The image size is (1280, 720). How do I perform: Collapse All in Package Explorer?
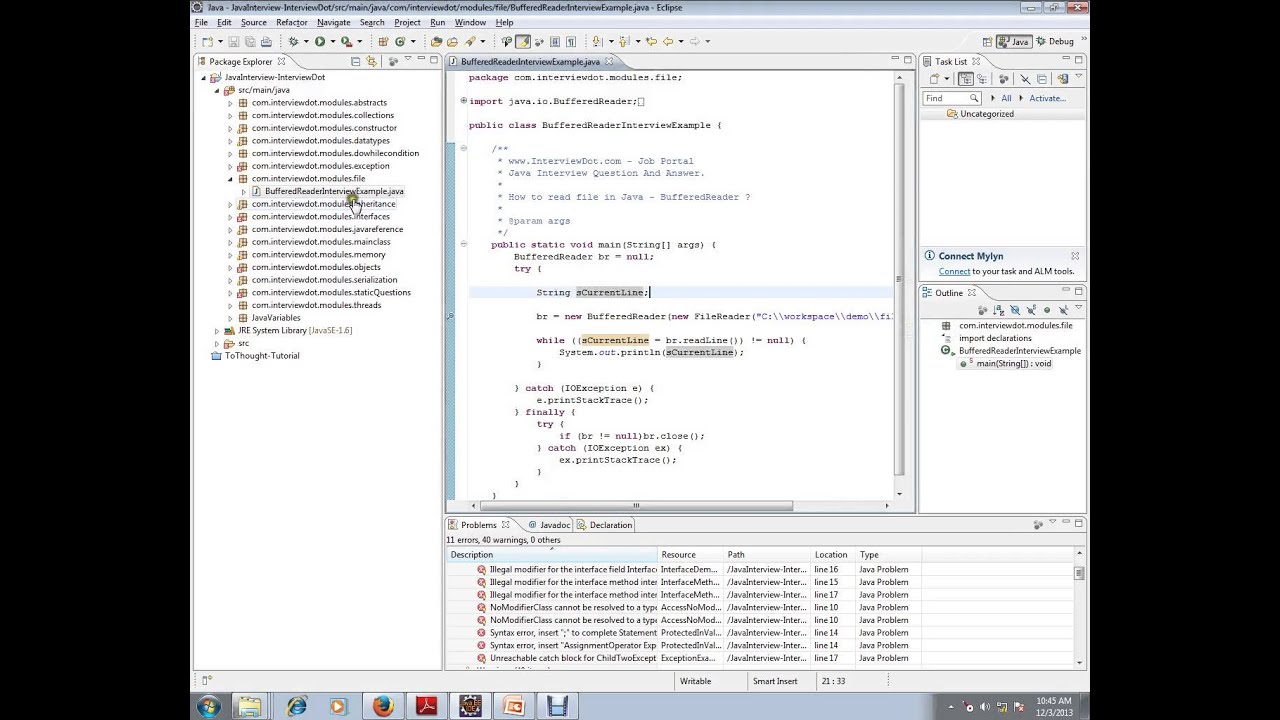click(x=355, y=62)
